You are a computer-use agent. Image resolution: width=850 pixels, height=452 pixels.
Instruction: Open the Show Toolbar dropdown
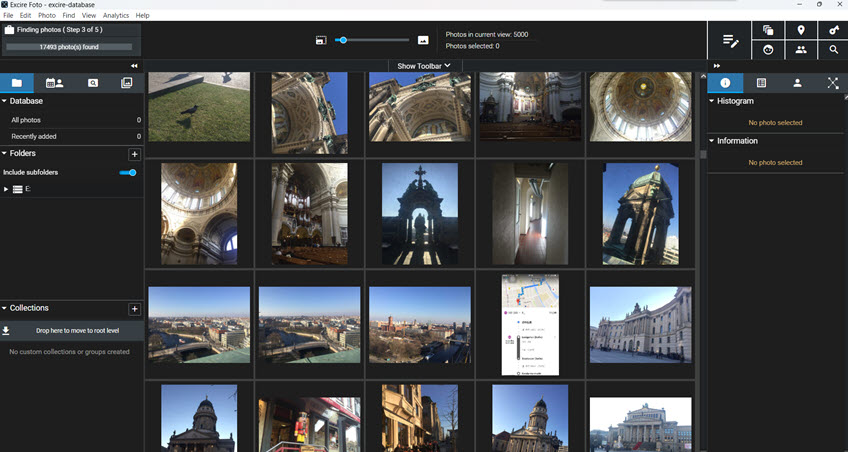(x=424, y=66)
